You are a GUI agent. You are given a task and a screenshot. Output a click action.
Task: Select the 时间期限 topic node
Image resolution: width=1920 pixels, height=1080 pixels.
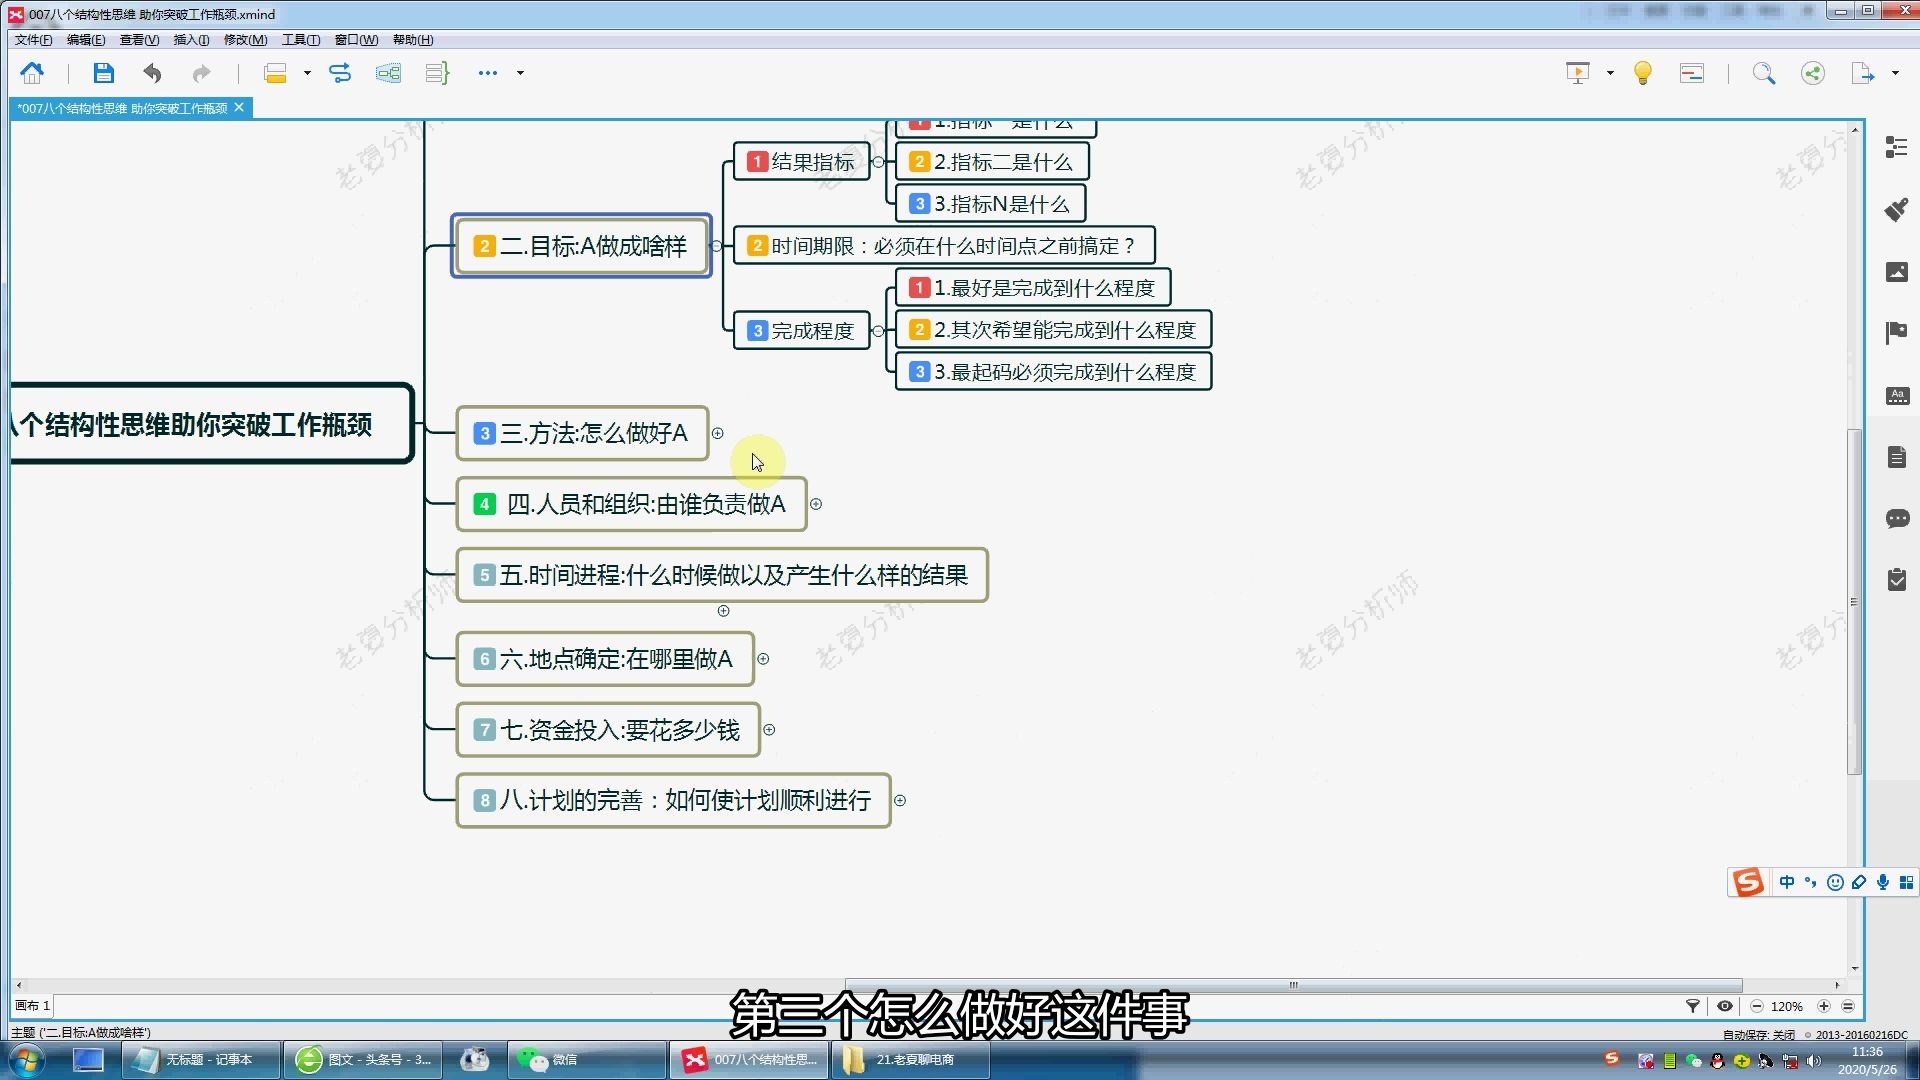944,245
